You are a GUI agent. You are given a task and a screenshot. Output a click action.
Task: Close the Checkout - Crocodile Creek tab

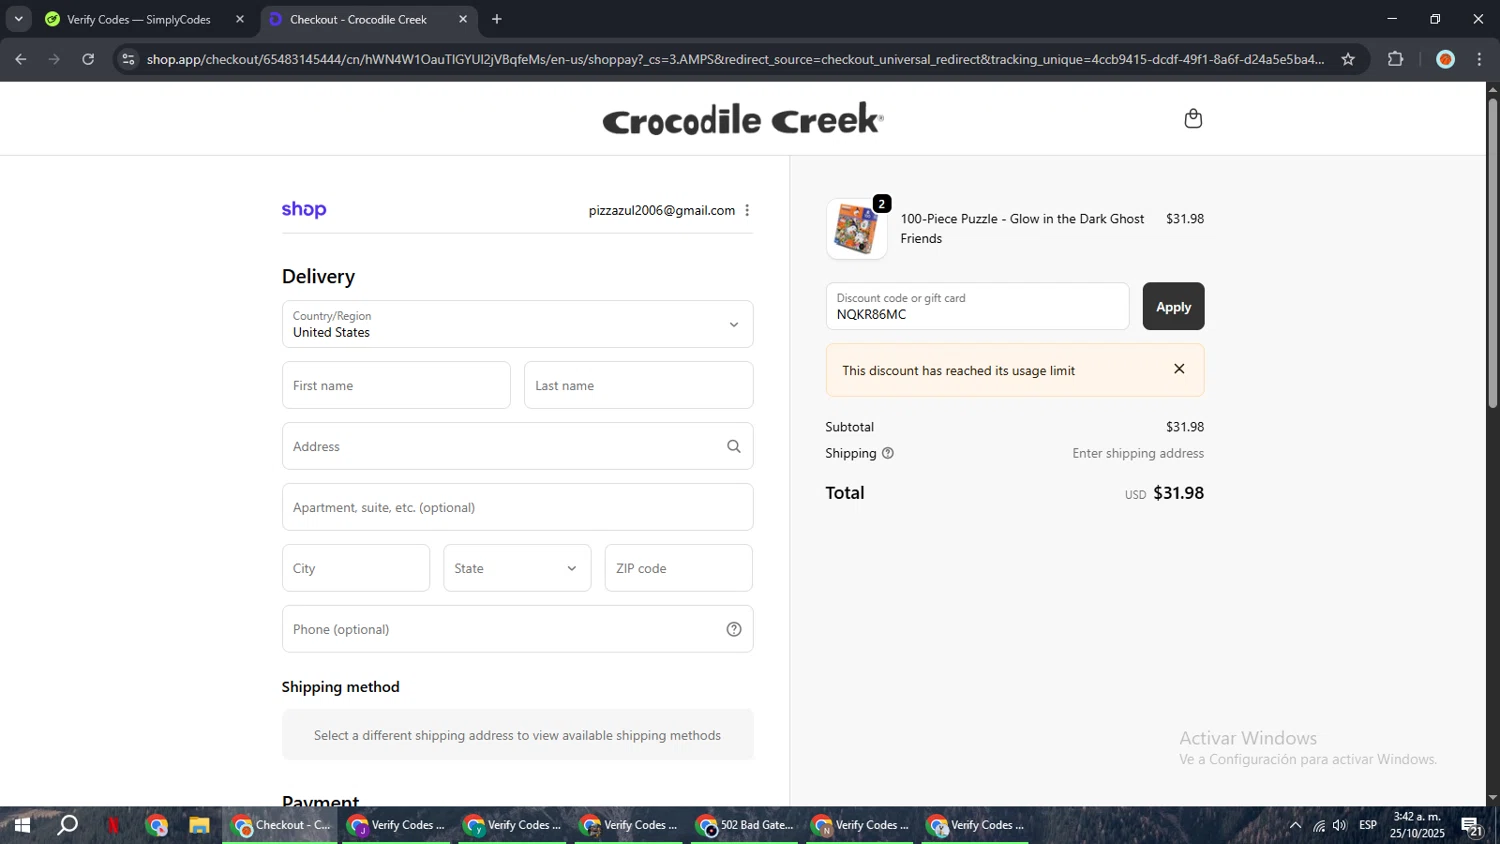(x=463, y=19)
